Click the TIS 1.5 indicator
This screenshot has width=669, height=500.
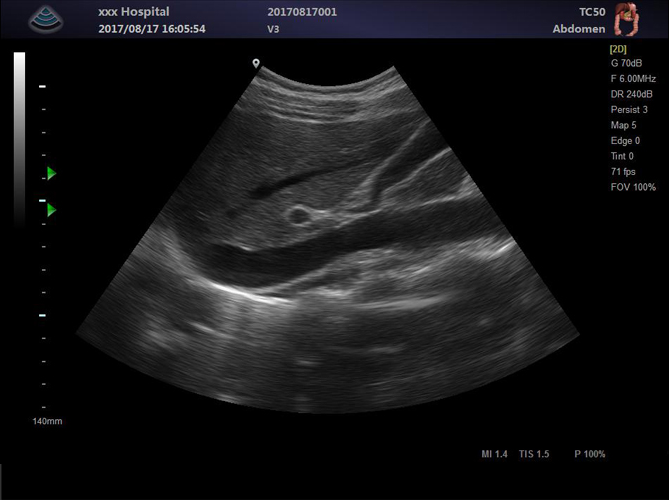tap(534, 454)
